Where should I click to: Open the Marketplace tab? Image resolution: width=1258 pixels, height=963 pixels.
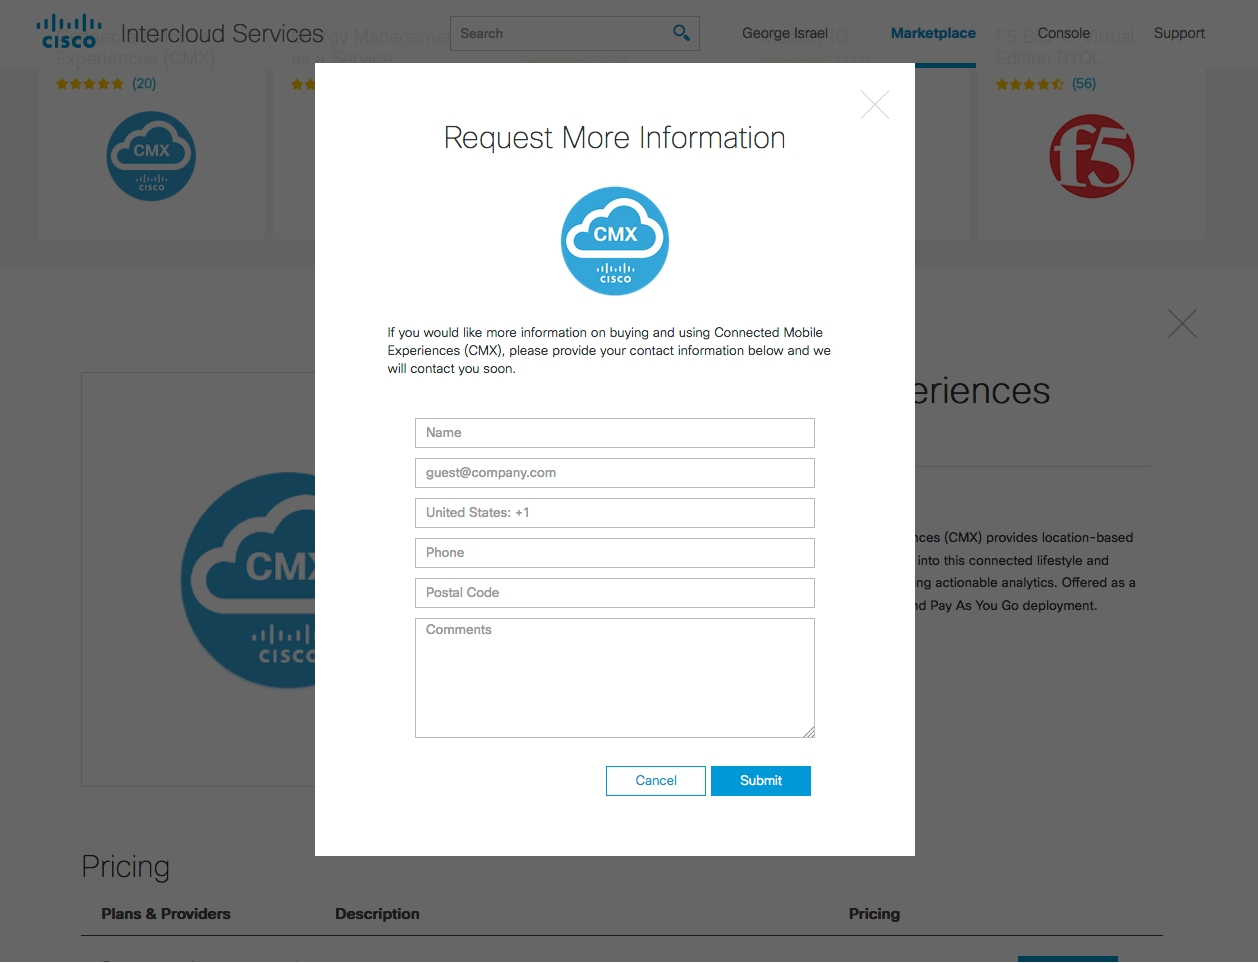tap(932, 33)
